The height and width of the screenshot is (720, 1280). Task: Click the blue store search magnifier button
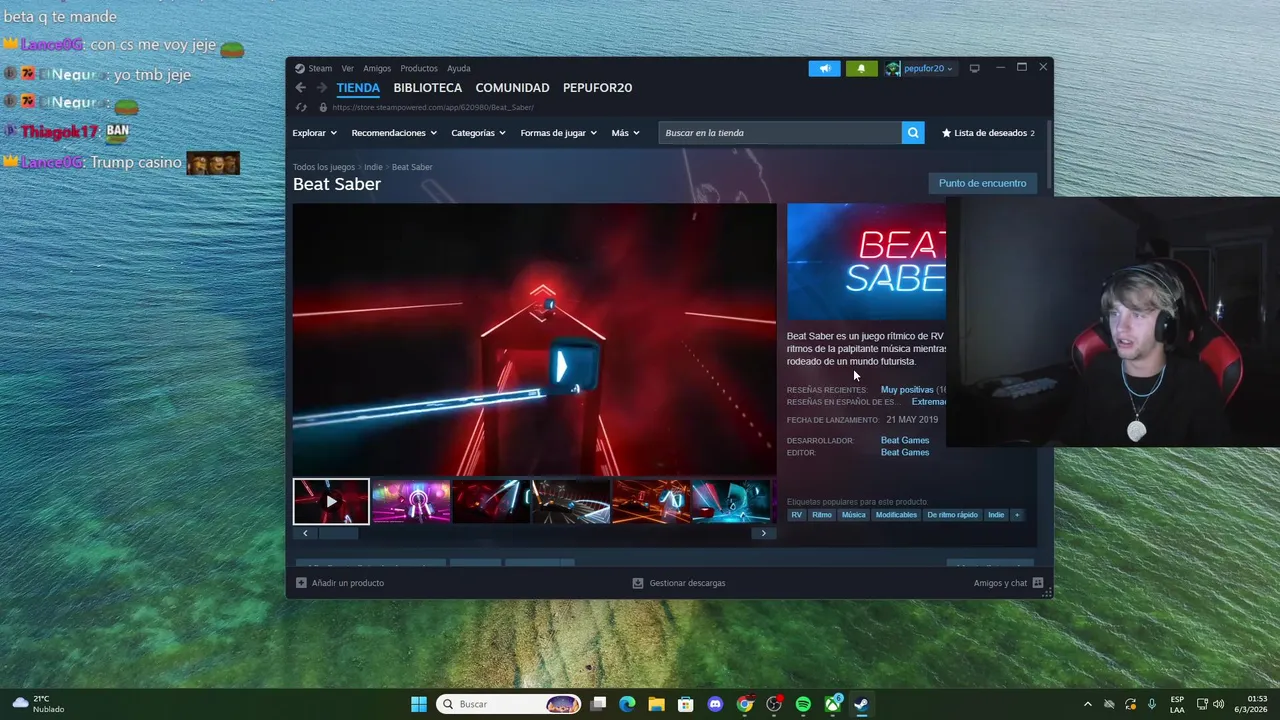(x=913, y=133)
